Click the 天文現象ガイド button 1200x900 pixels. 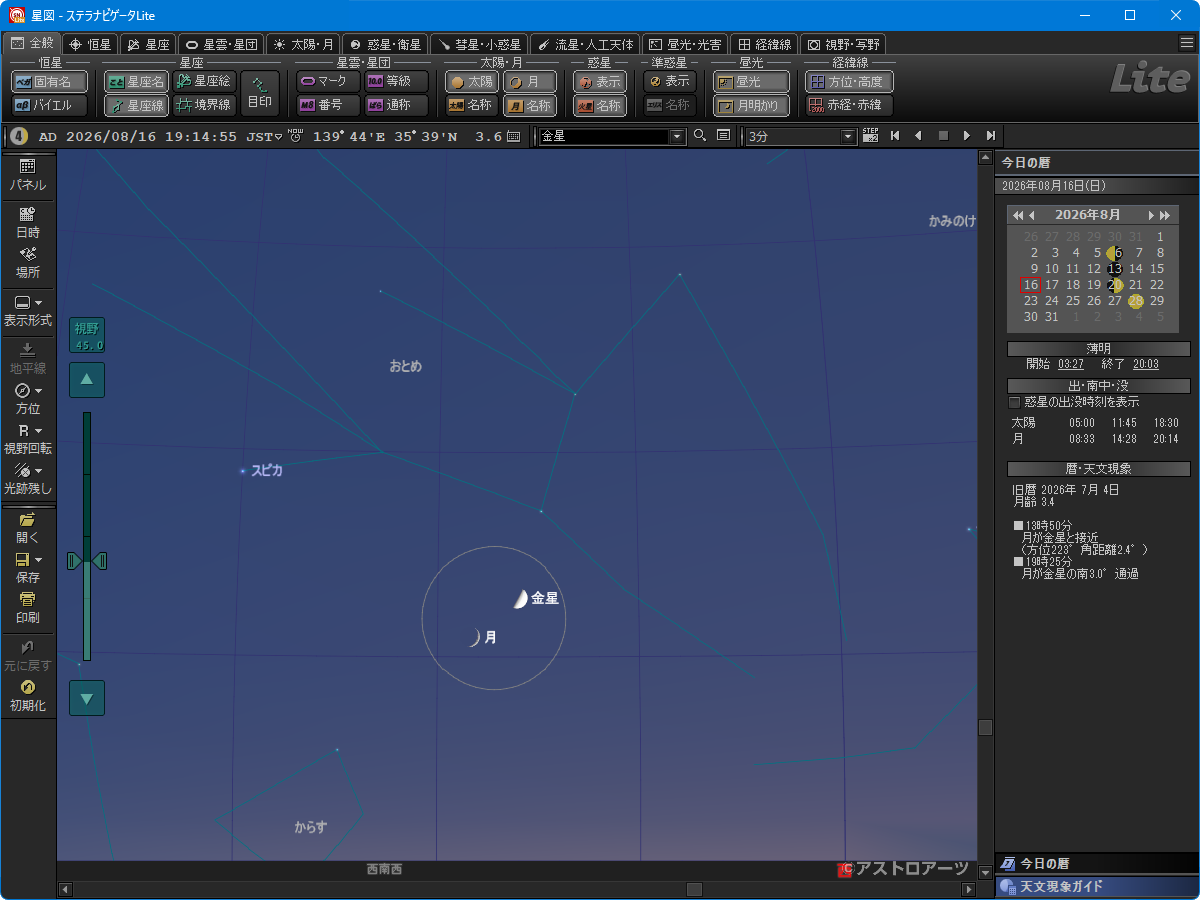[x=1096, y=886]
